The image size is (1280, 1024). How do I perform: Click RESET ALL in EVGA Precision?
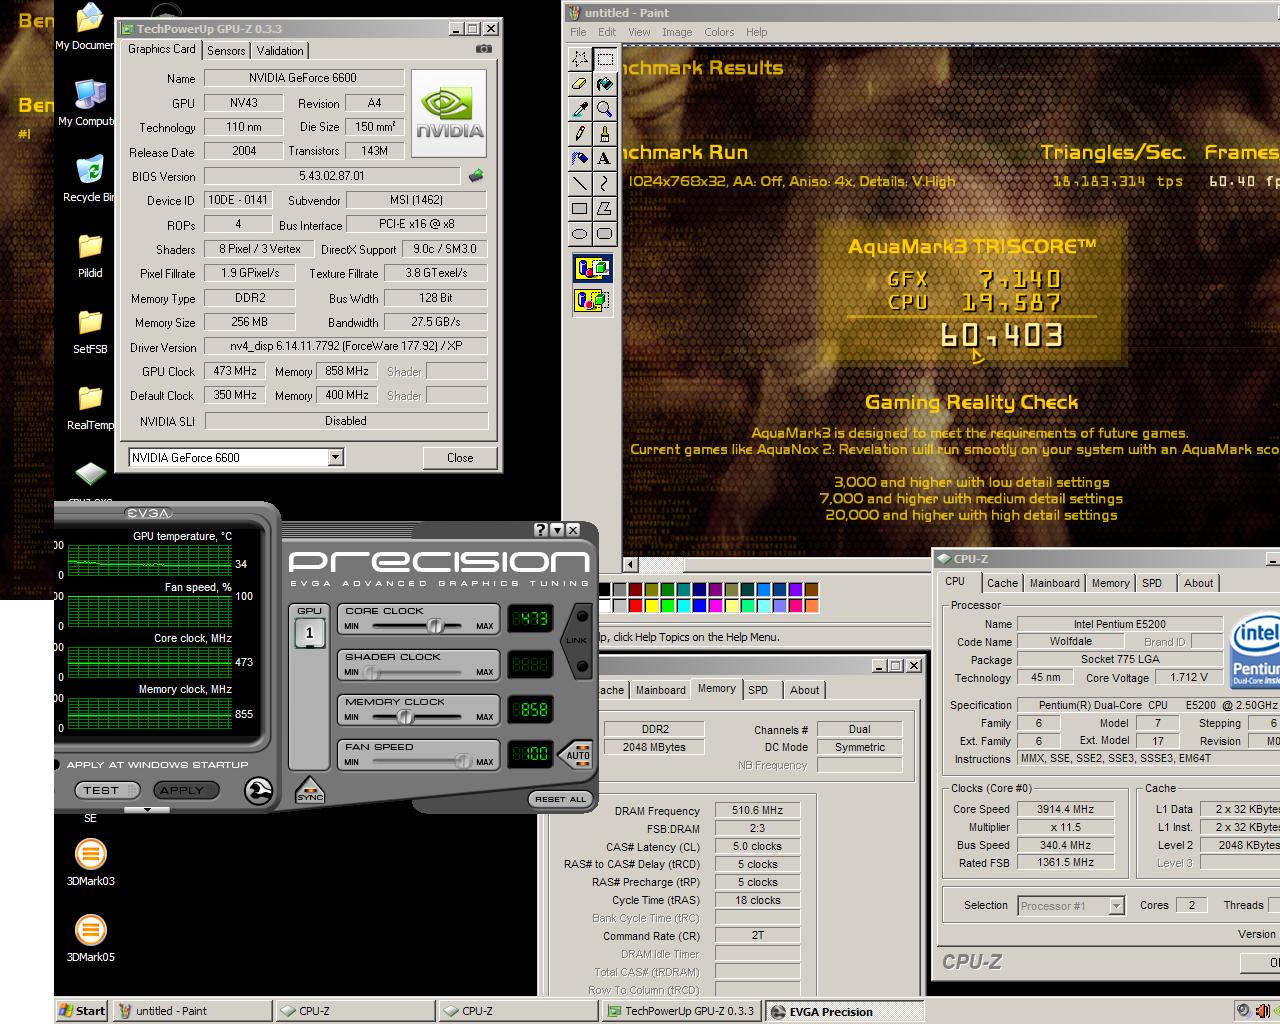click(561, 799)
